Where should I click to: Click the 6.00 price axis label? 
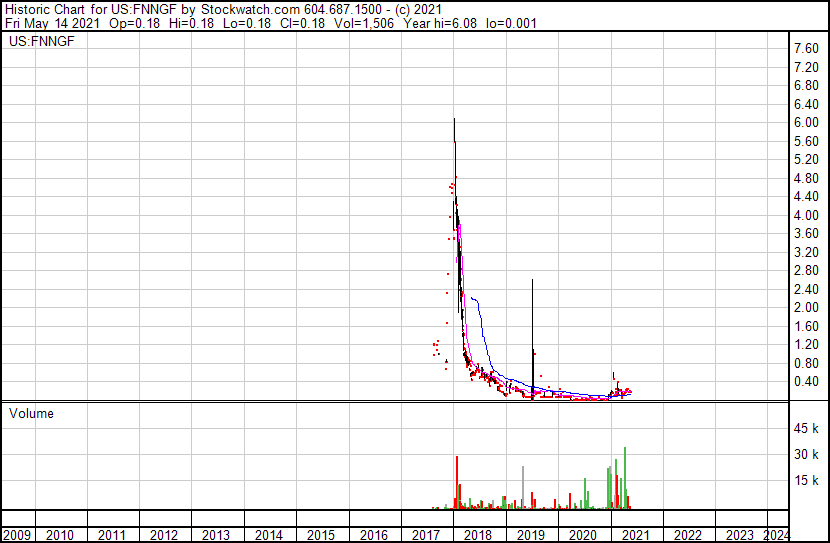(806, 122)
